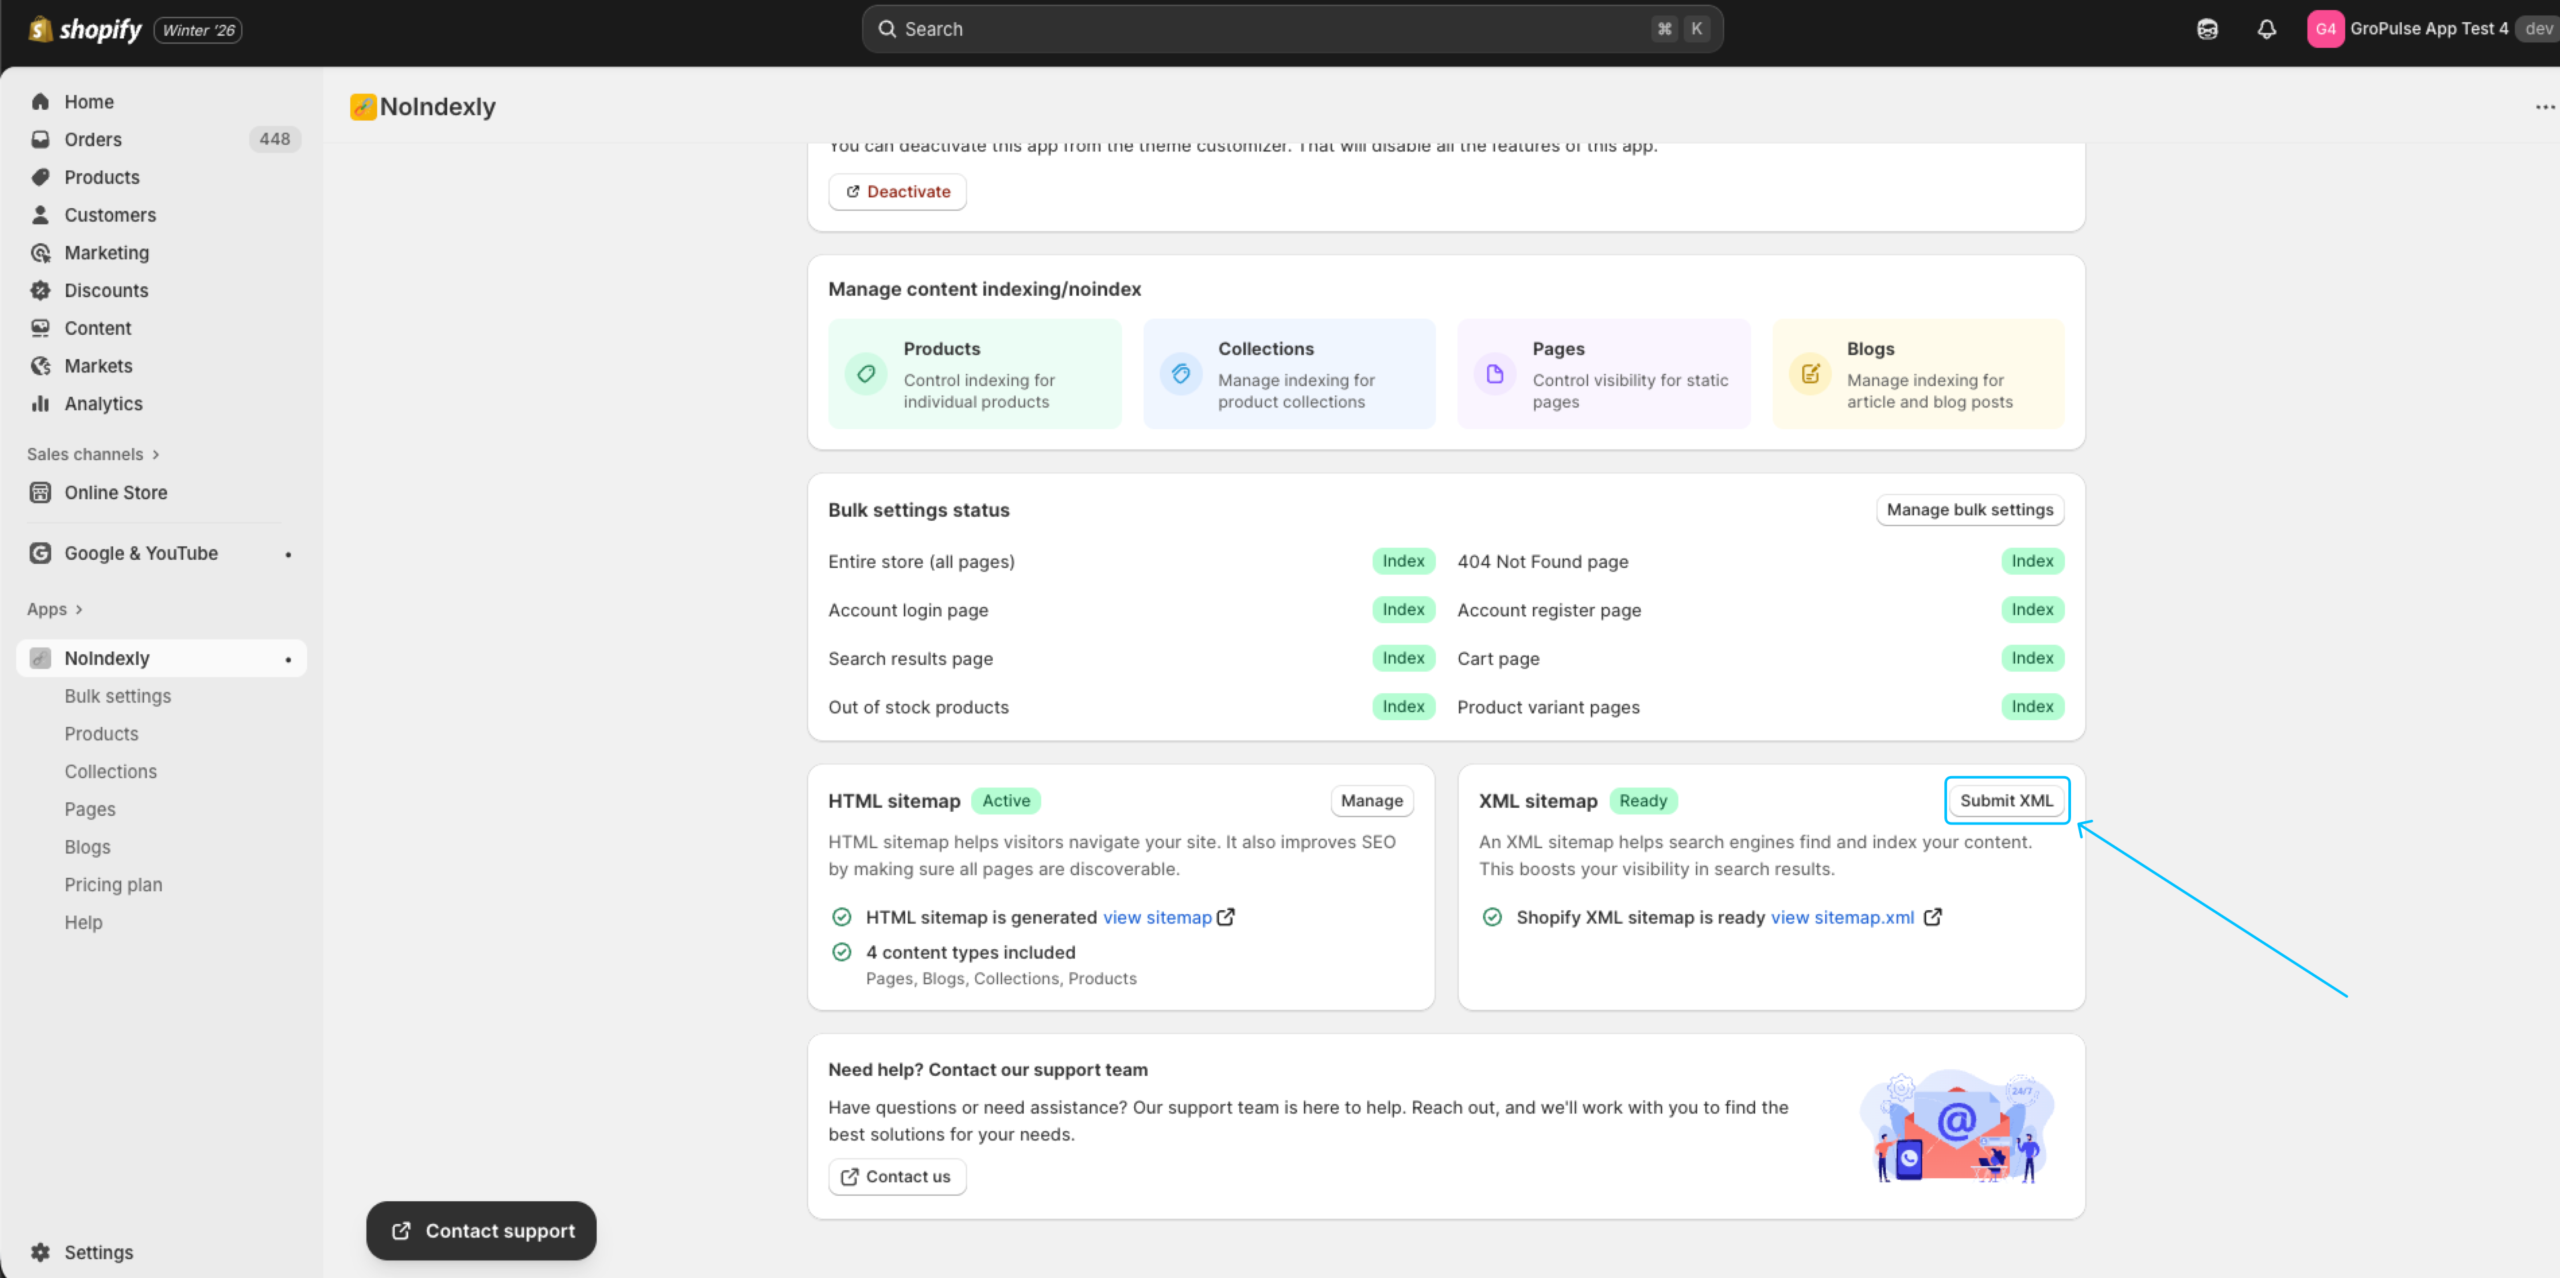Screen dimensions: 2560x1278
Task: Open the Pricing plan page
Action: [113, 884]
